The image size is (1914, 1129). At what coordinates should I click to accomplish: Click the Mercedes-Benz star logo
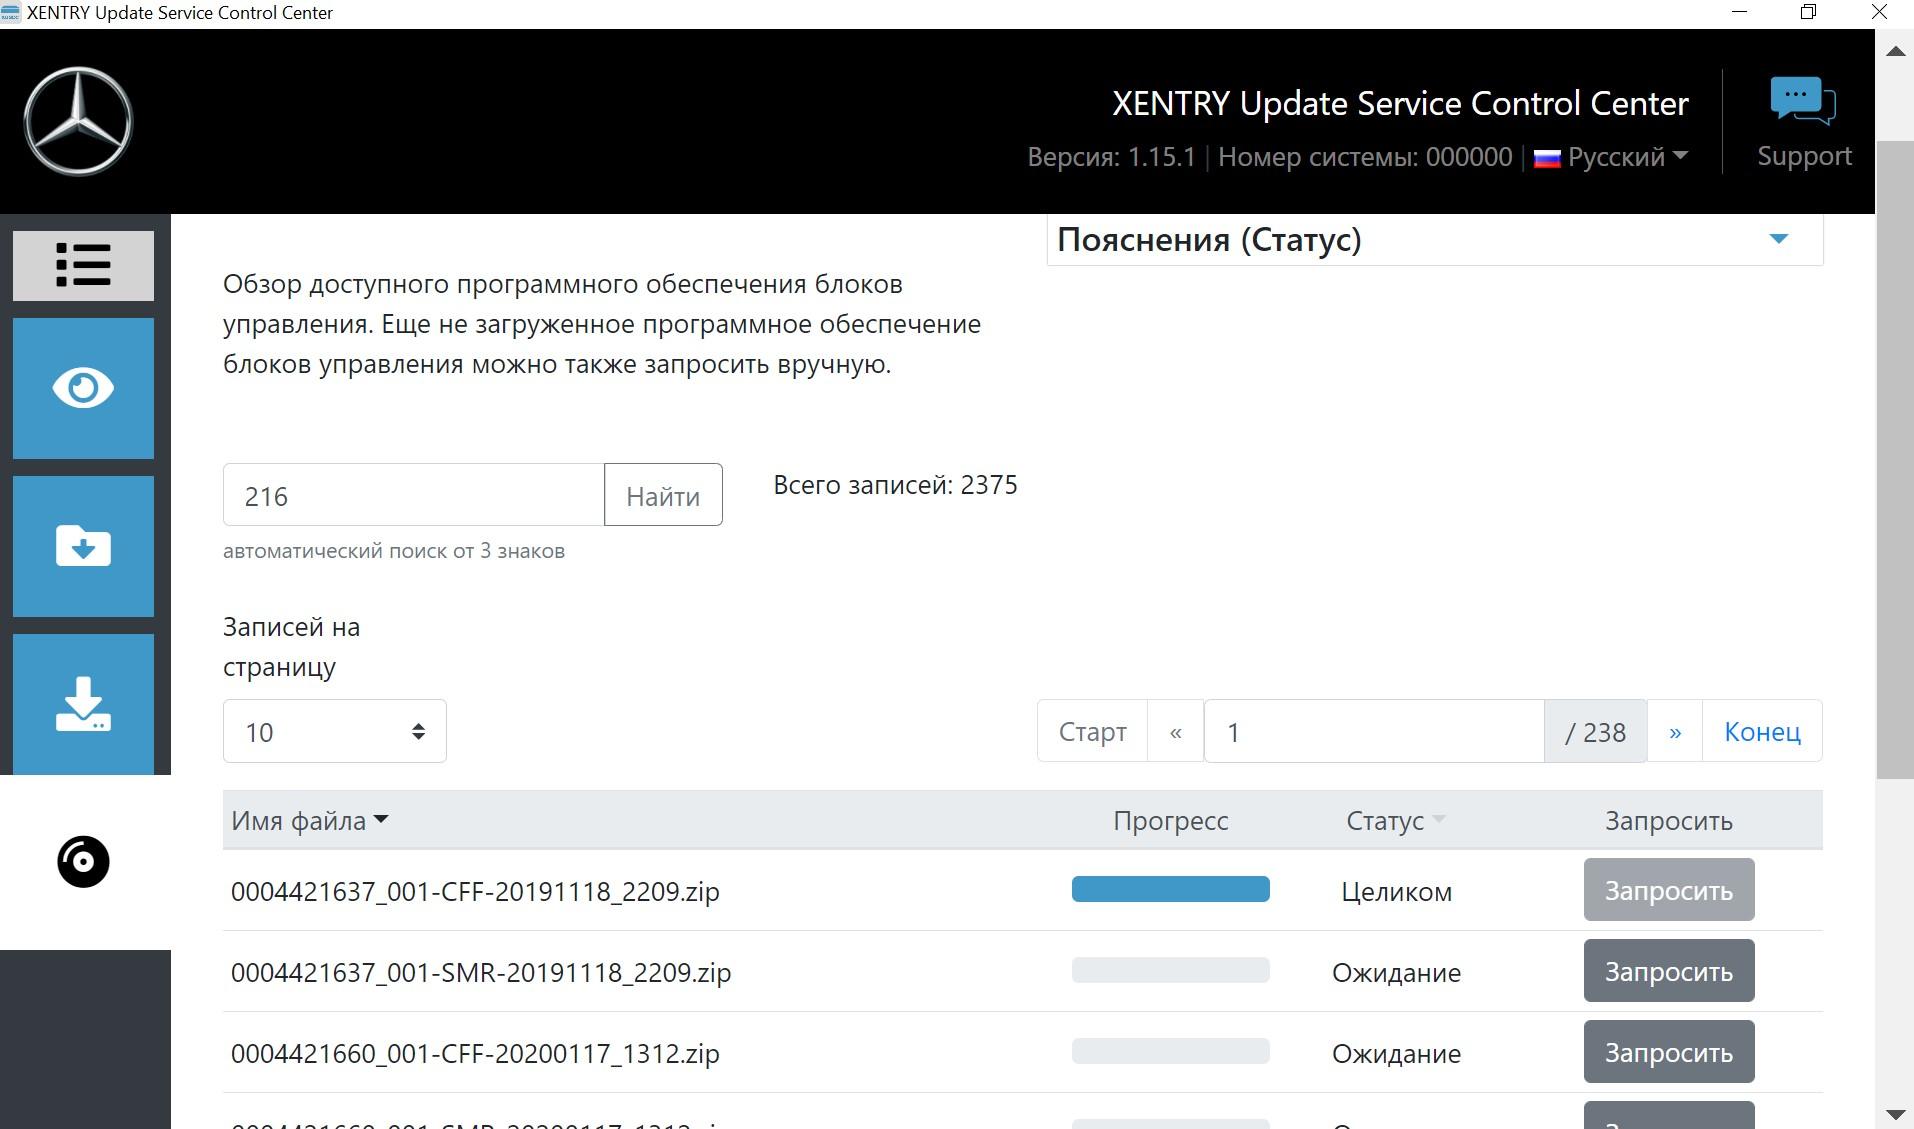pos(78,122)
